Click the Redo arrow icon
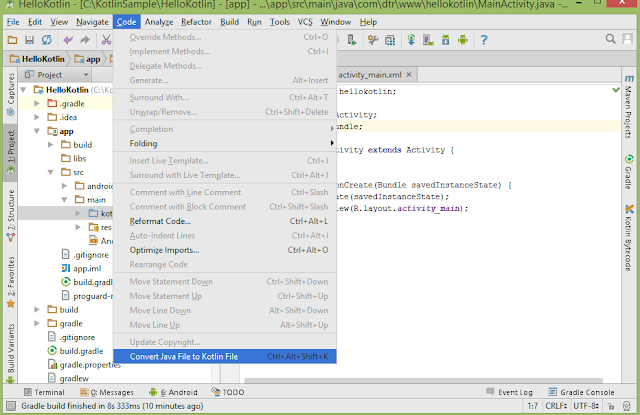The image size is (640, 415). 84,40
